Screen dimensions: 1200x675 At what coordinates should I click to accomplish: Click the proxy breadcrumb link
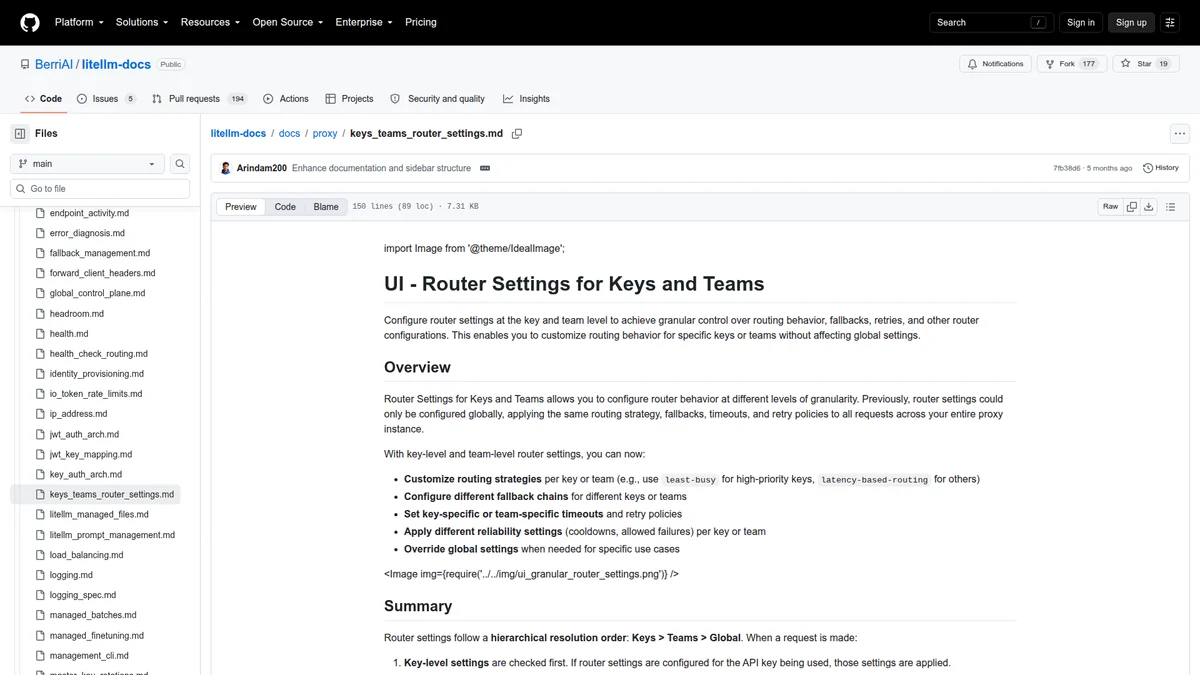[325, 133]
